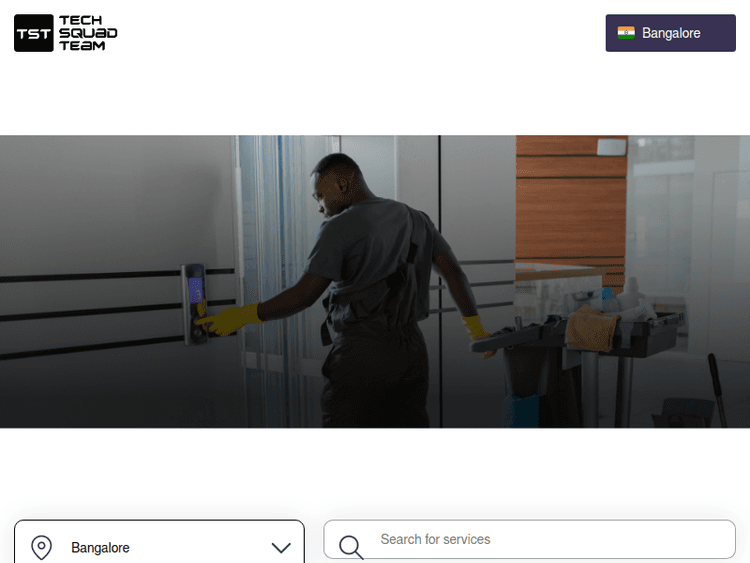750x563 pixels.
Task: Click the magnifying glass search icon
Action: tap(352, 547)
